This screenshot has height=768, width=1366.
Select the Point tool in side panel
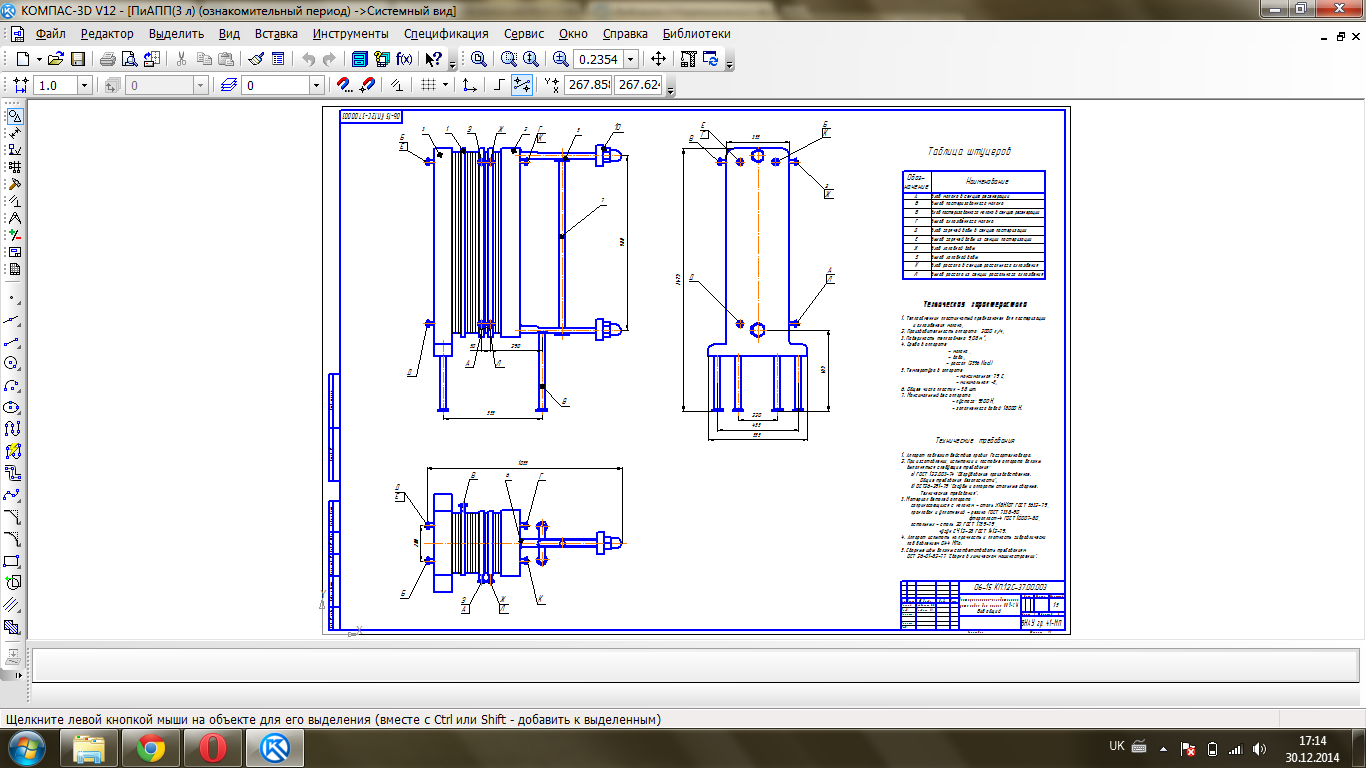[13, 298]
